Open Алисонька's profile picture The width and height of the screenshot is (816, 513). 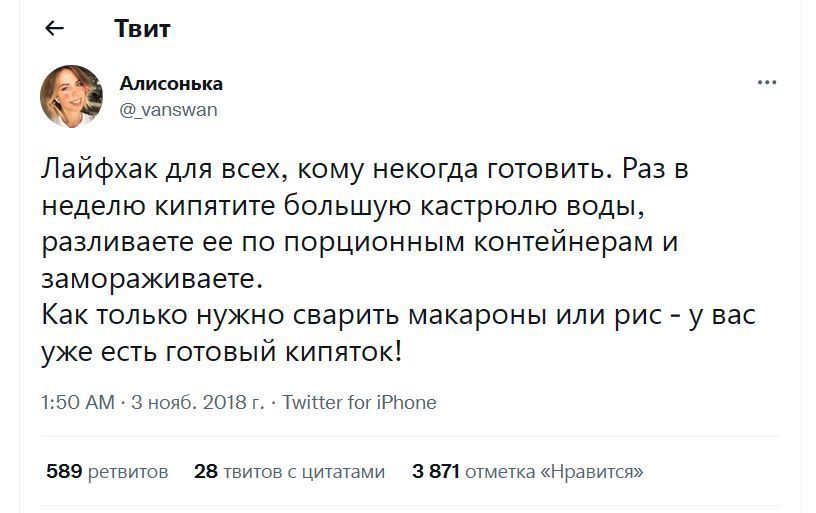(x=71, y=96)
